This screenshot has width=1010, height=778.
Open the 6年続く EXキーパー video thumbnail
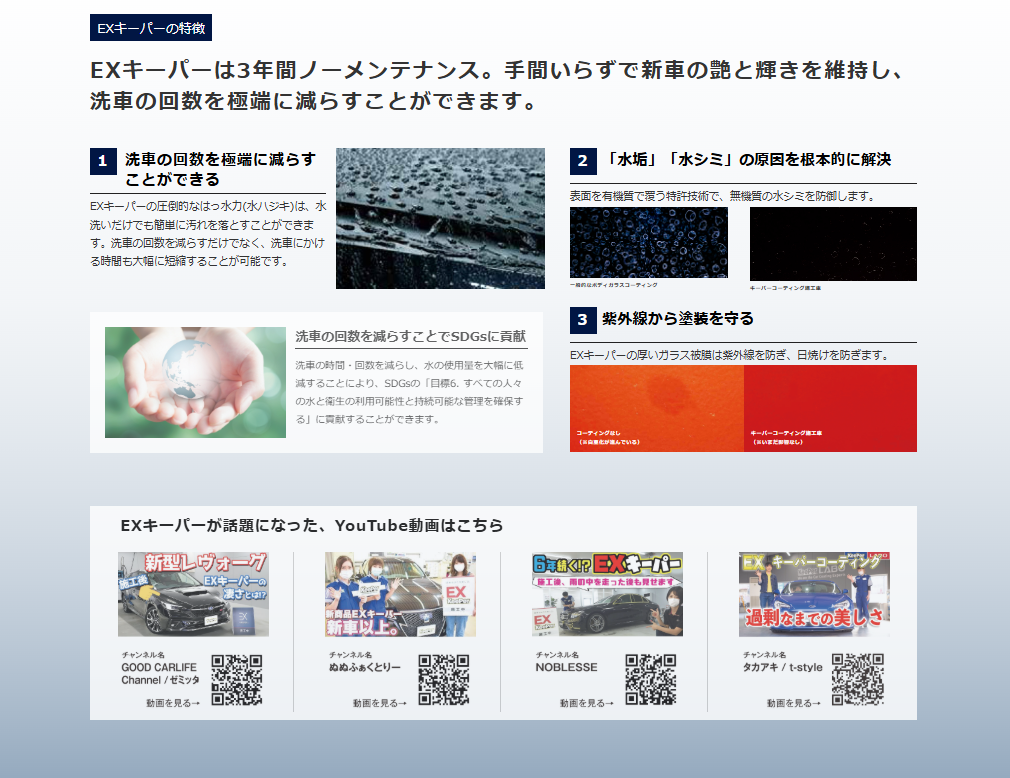click(x=607, y=594)
